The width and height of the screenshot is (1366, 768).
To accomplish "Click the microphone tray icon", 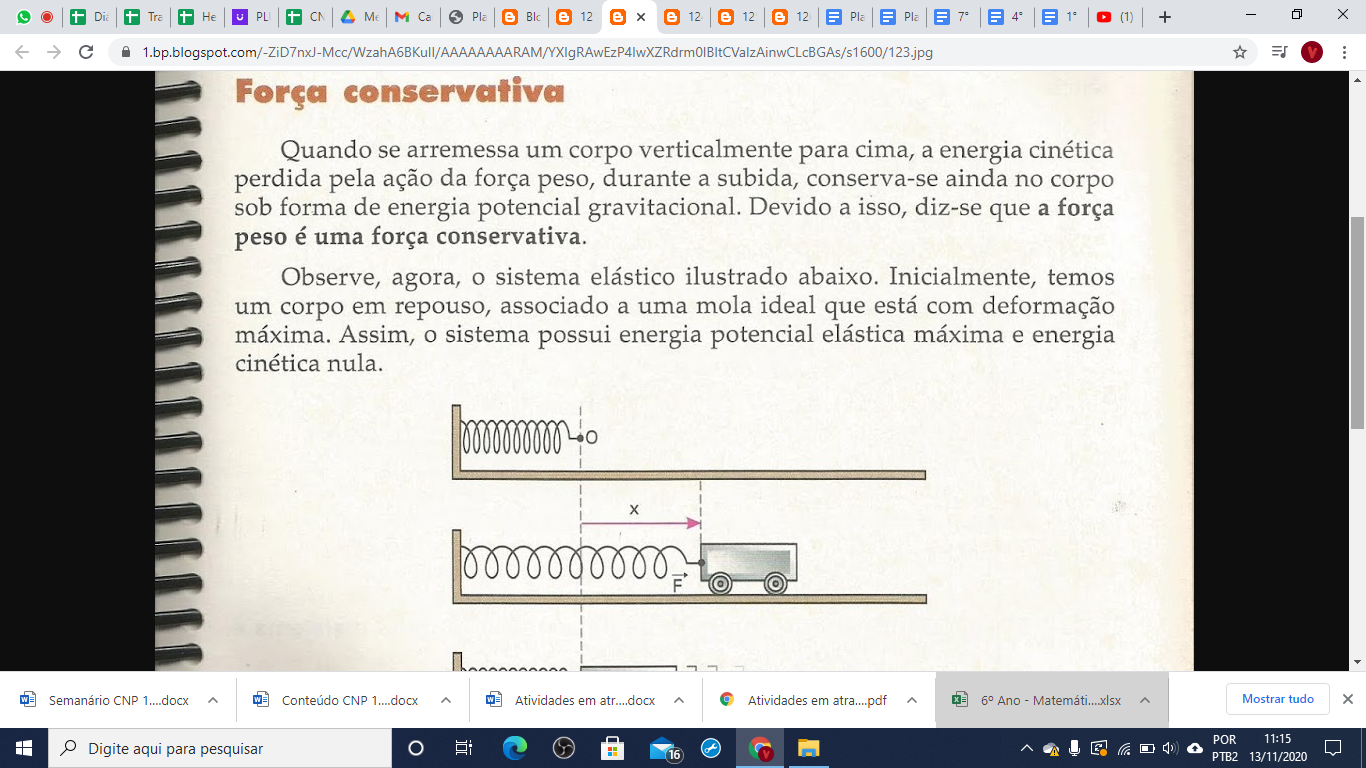I will point(1075,748).
